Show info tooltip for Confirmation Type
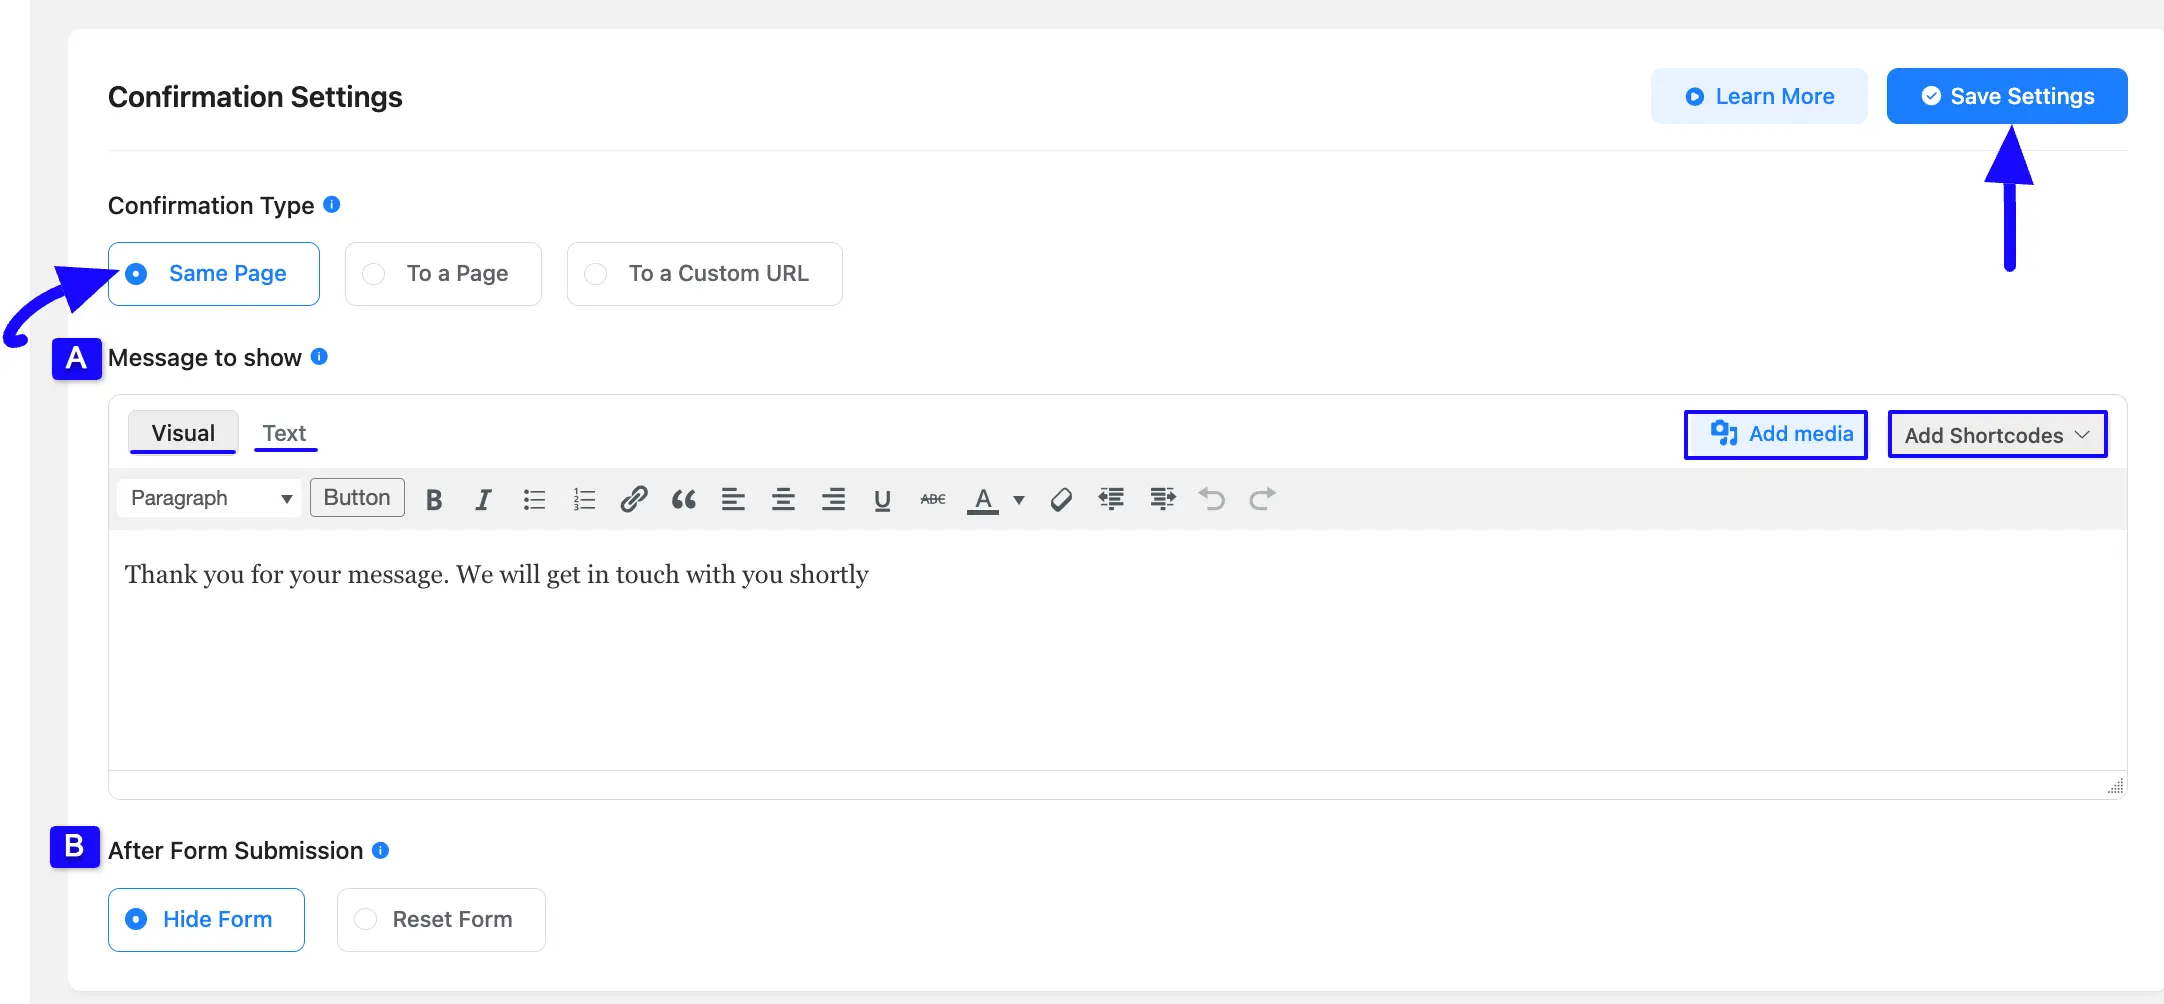 point(332,204)
